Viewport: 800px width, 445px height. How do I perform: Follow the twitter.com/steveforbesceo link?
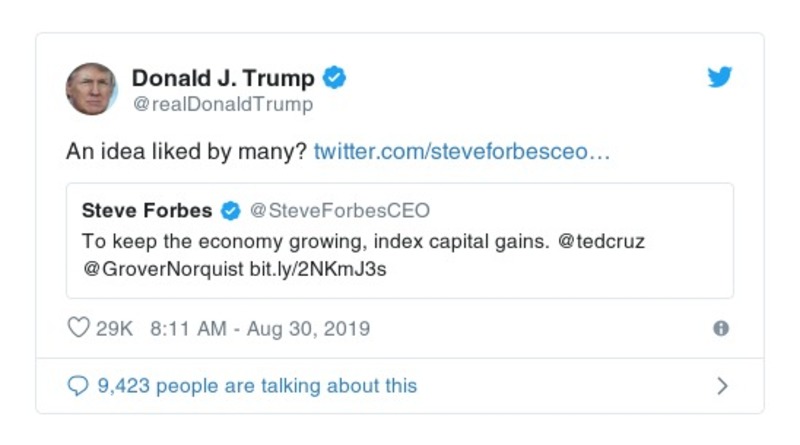coord(462,152)
